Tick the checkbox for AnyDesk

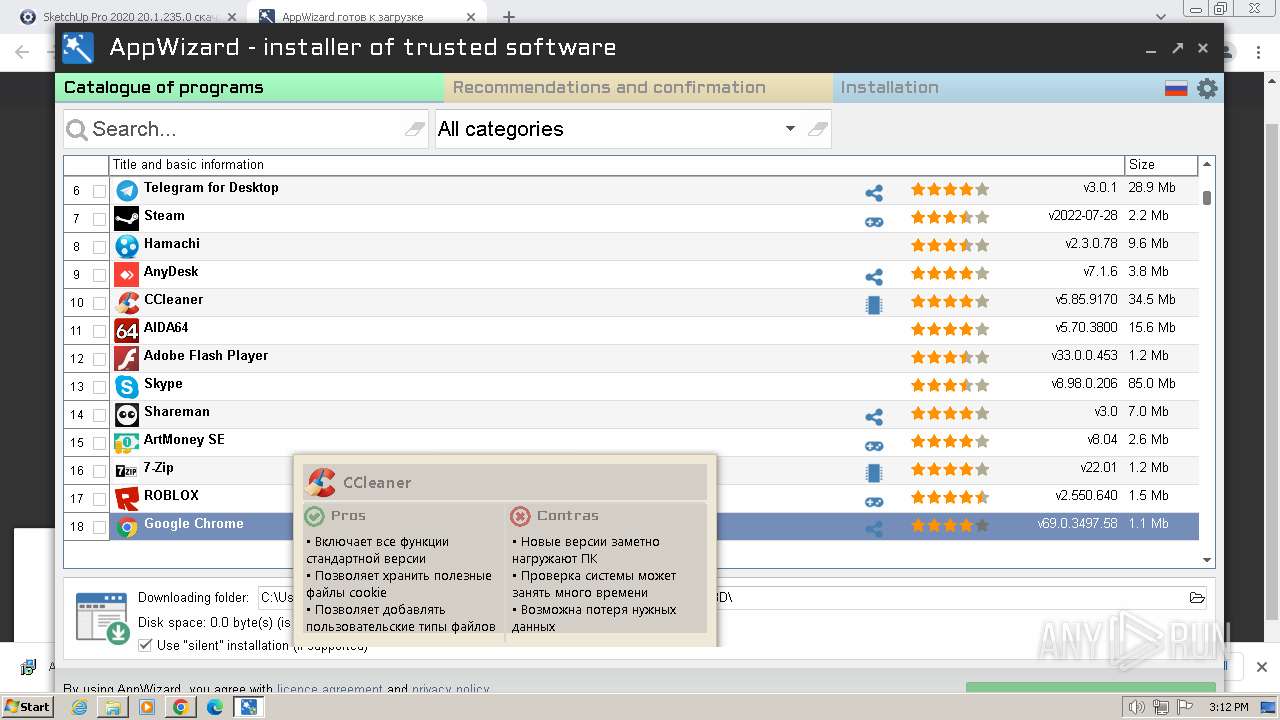pyautogui.click(x=99, y=275)
